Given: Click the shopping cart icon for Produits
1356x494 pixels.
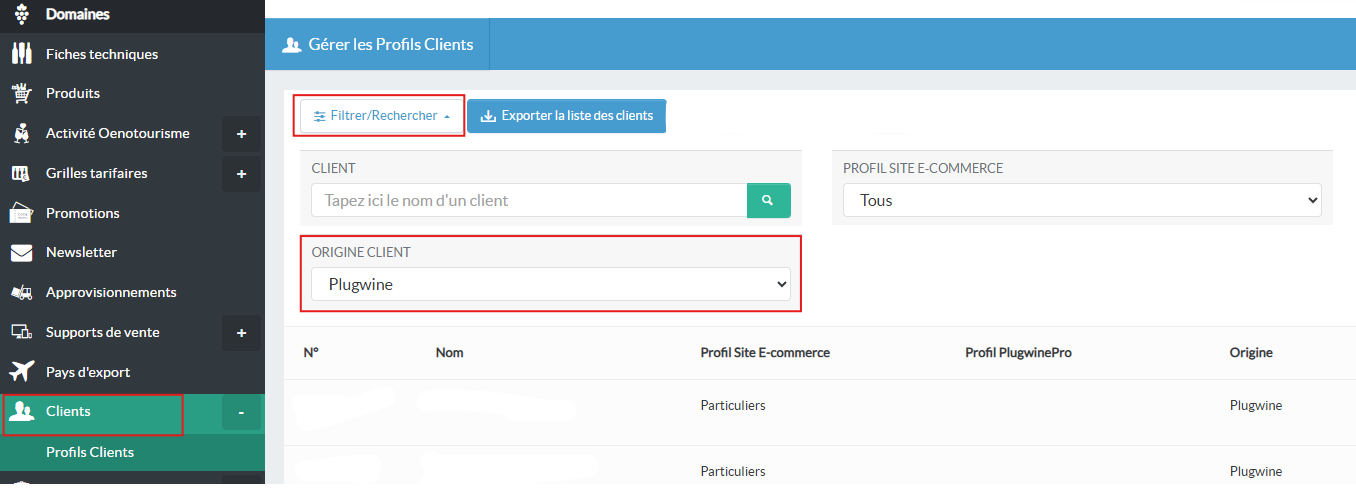Looking at the screenshot, I should click(21, 93).
